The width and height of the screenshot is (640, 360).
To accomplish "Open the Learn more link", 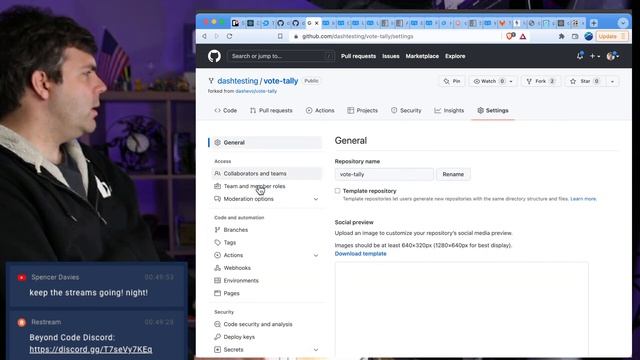I will (x=583, y=199).
